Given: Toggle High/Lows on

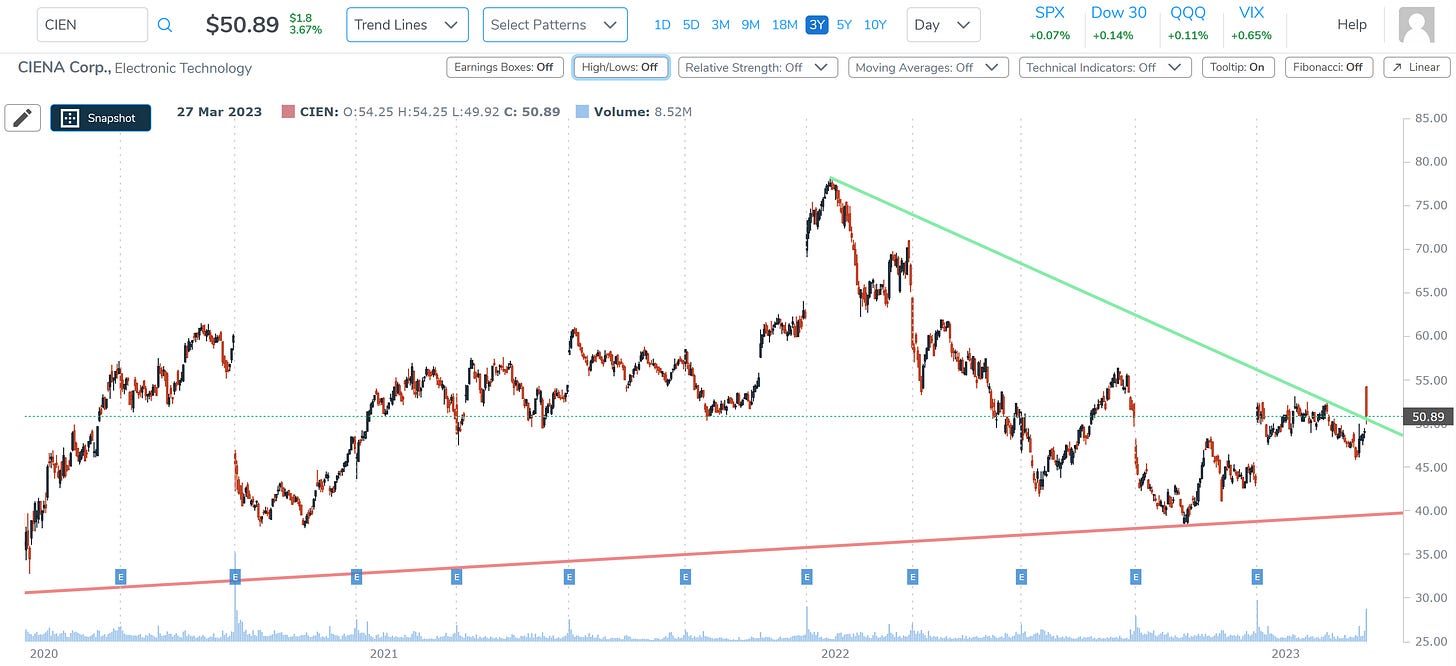Looking at the screenshot, I should click(x=621, y=67).
